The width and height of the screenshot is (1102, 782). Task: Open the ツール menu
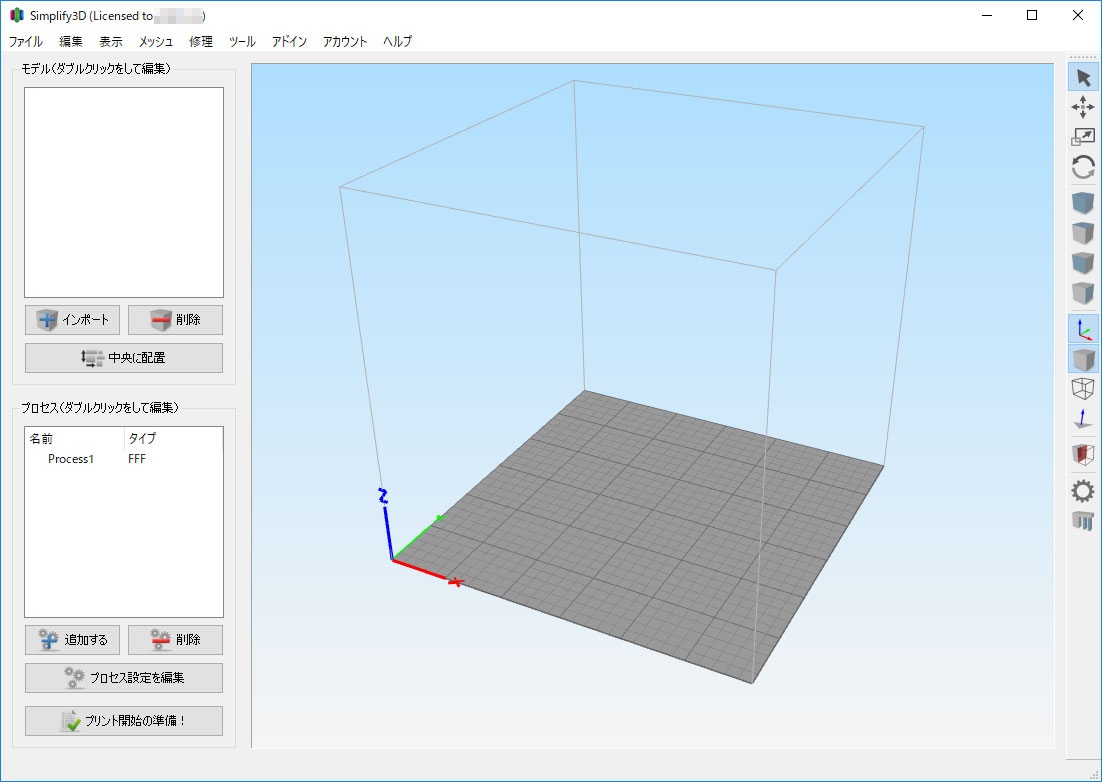242,42
